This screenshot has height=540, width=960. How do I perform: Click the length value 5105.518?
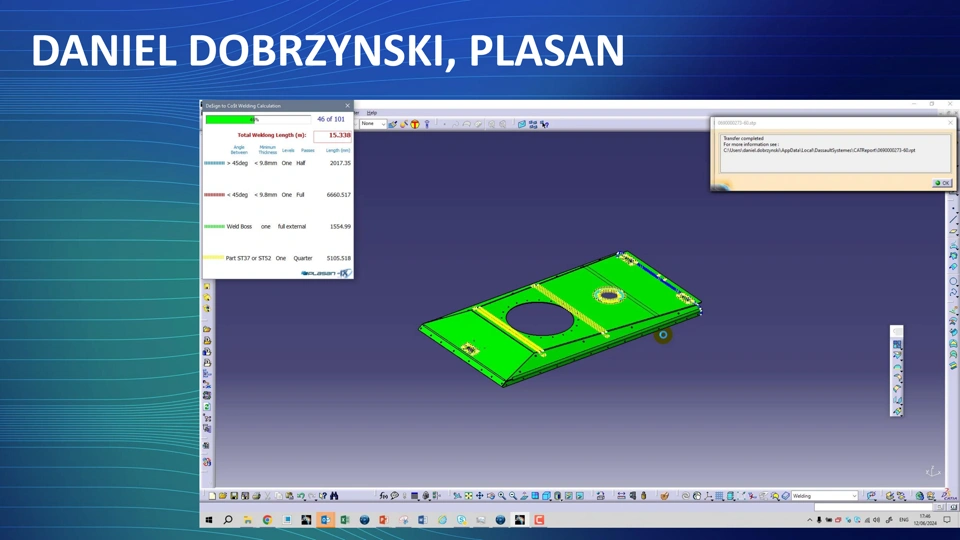339,258
